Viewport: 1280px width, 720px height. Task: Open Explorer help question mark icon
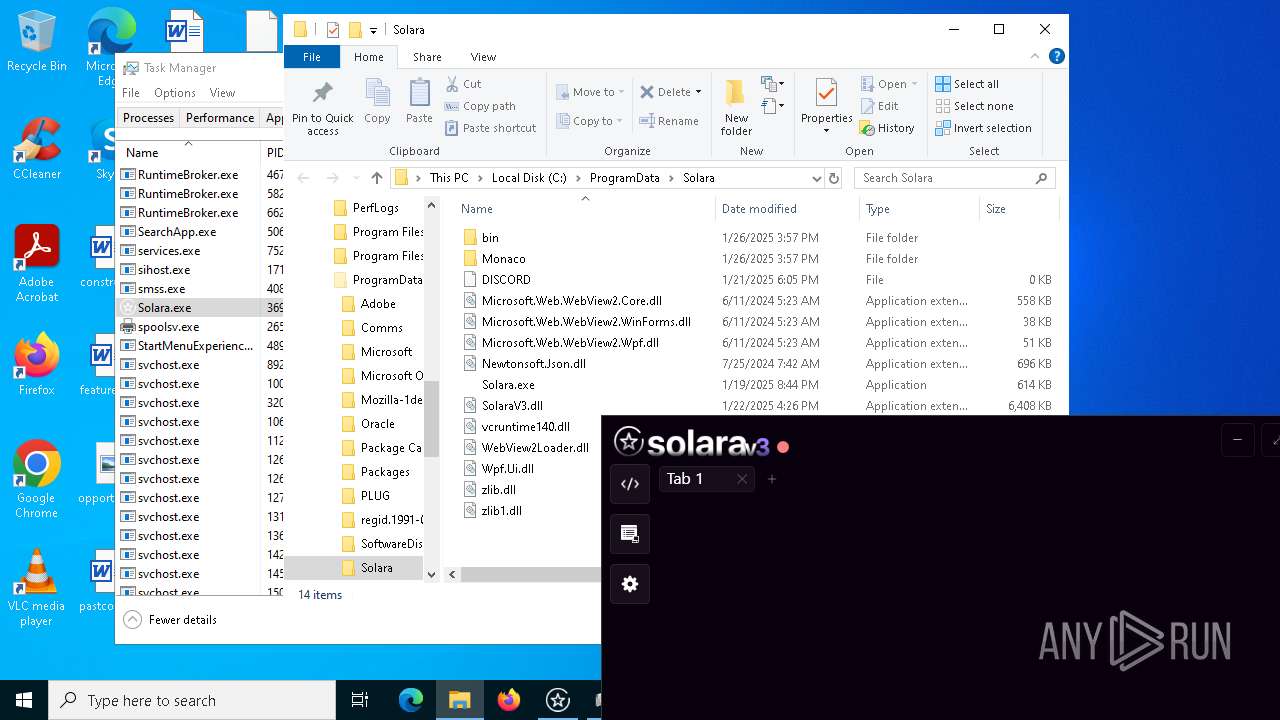pos(1056,56)
